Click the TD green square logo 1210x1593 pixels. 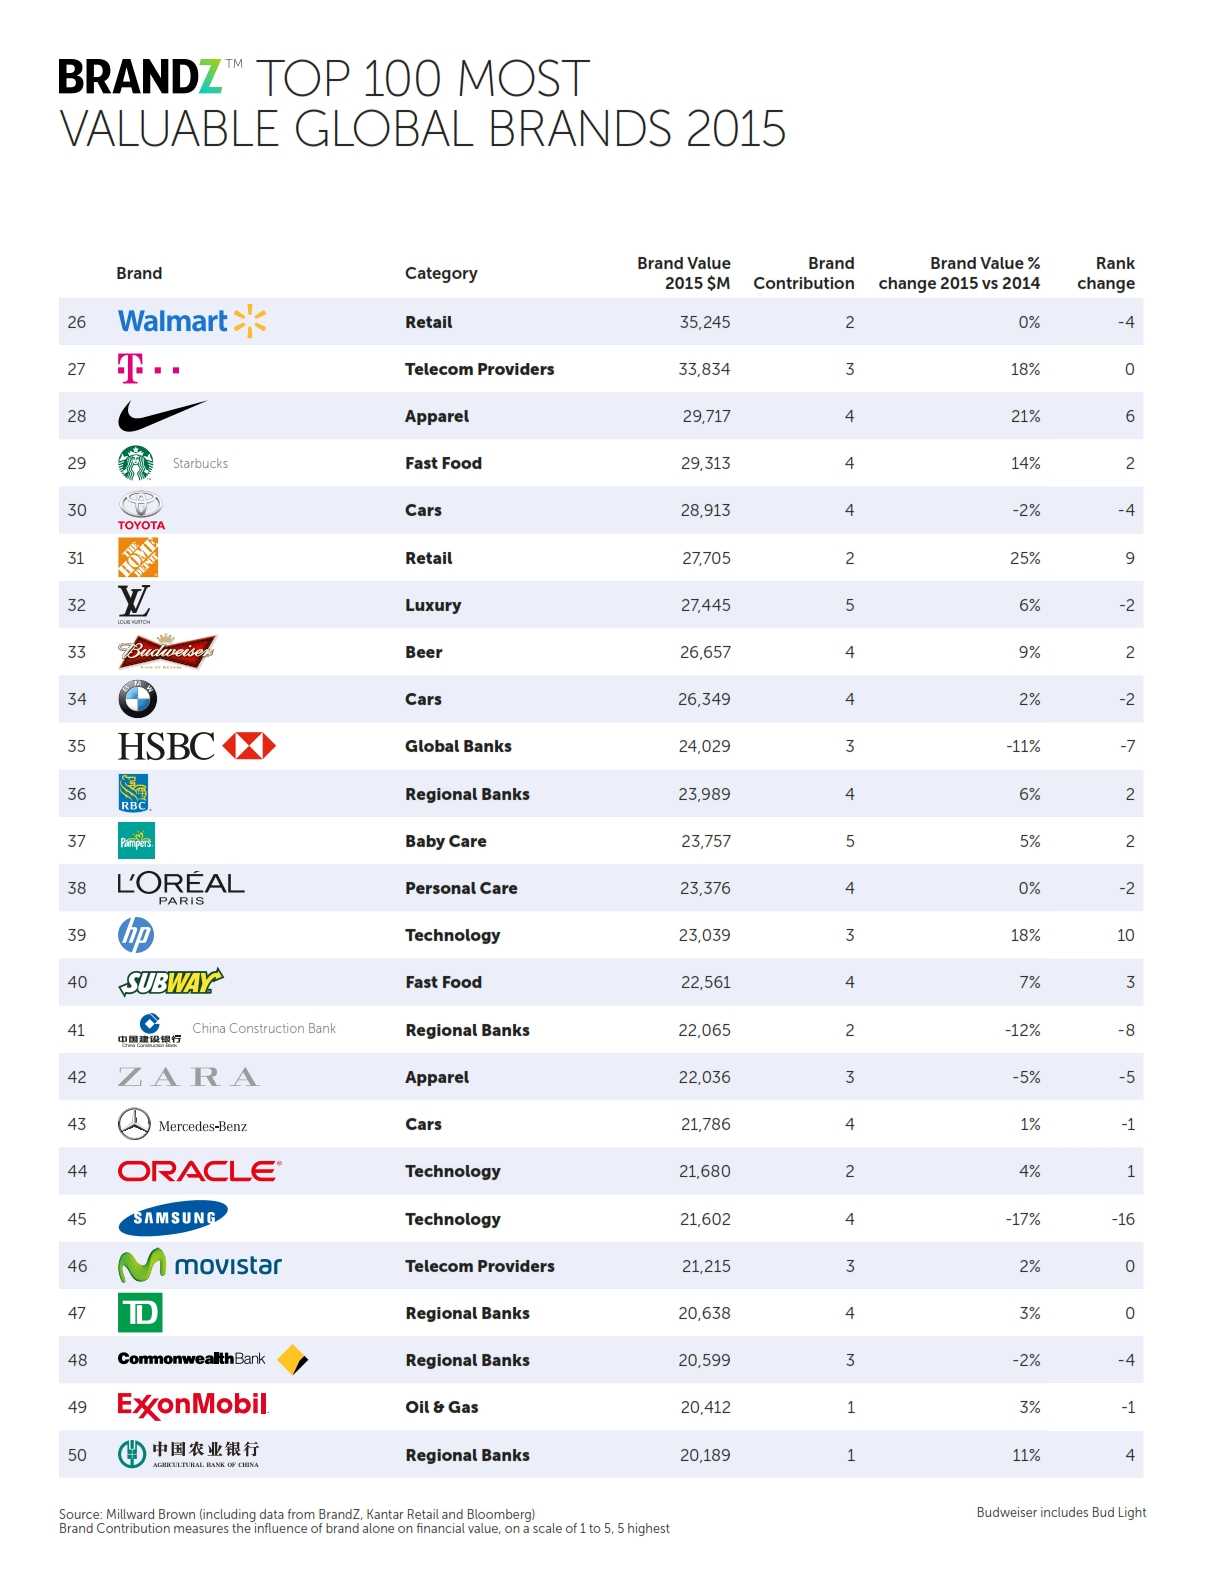click(140, 1313)
